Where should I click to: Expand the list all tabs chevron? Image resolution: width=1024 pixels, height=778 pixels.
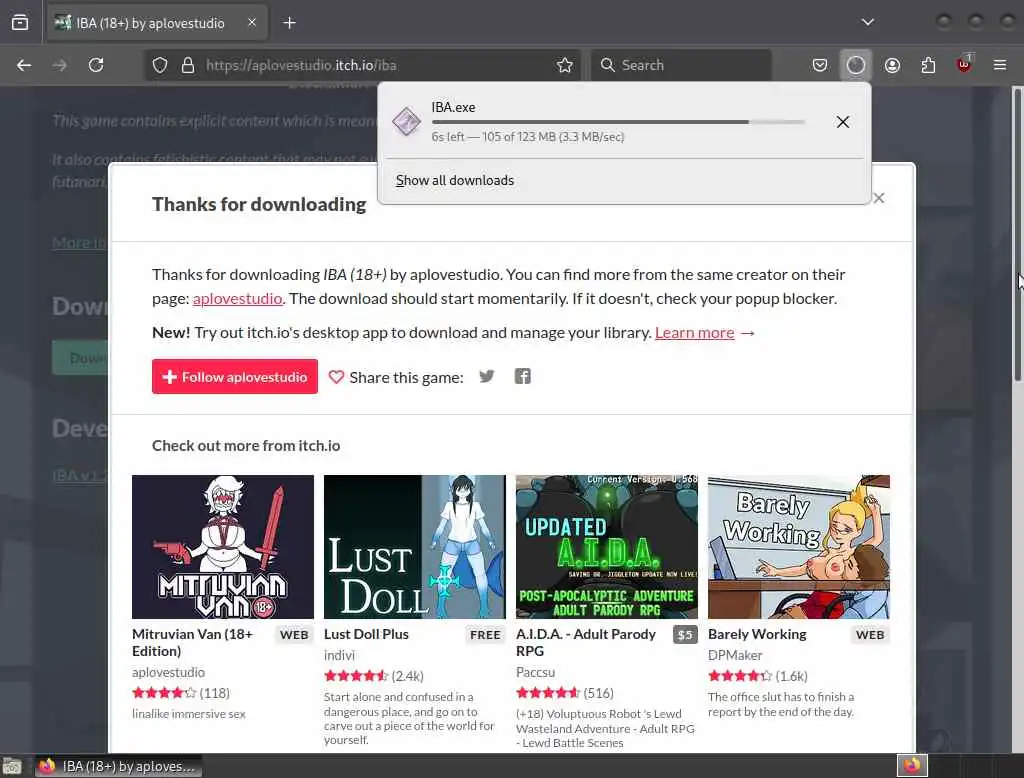tap(867, 22)
